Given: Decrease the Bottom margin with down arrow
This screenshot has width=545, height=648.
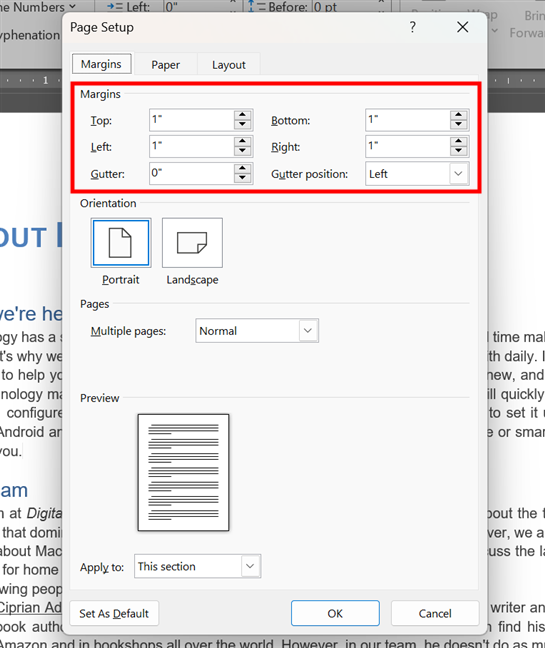Looking at the screenshot, I should click(459, 124).
